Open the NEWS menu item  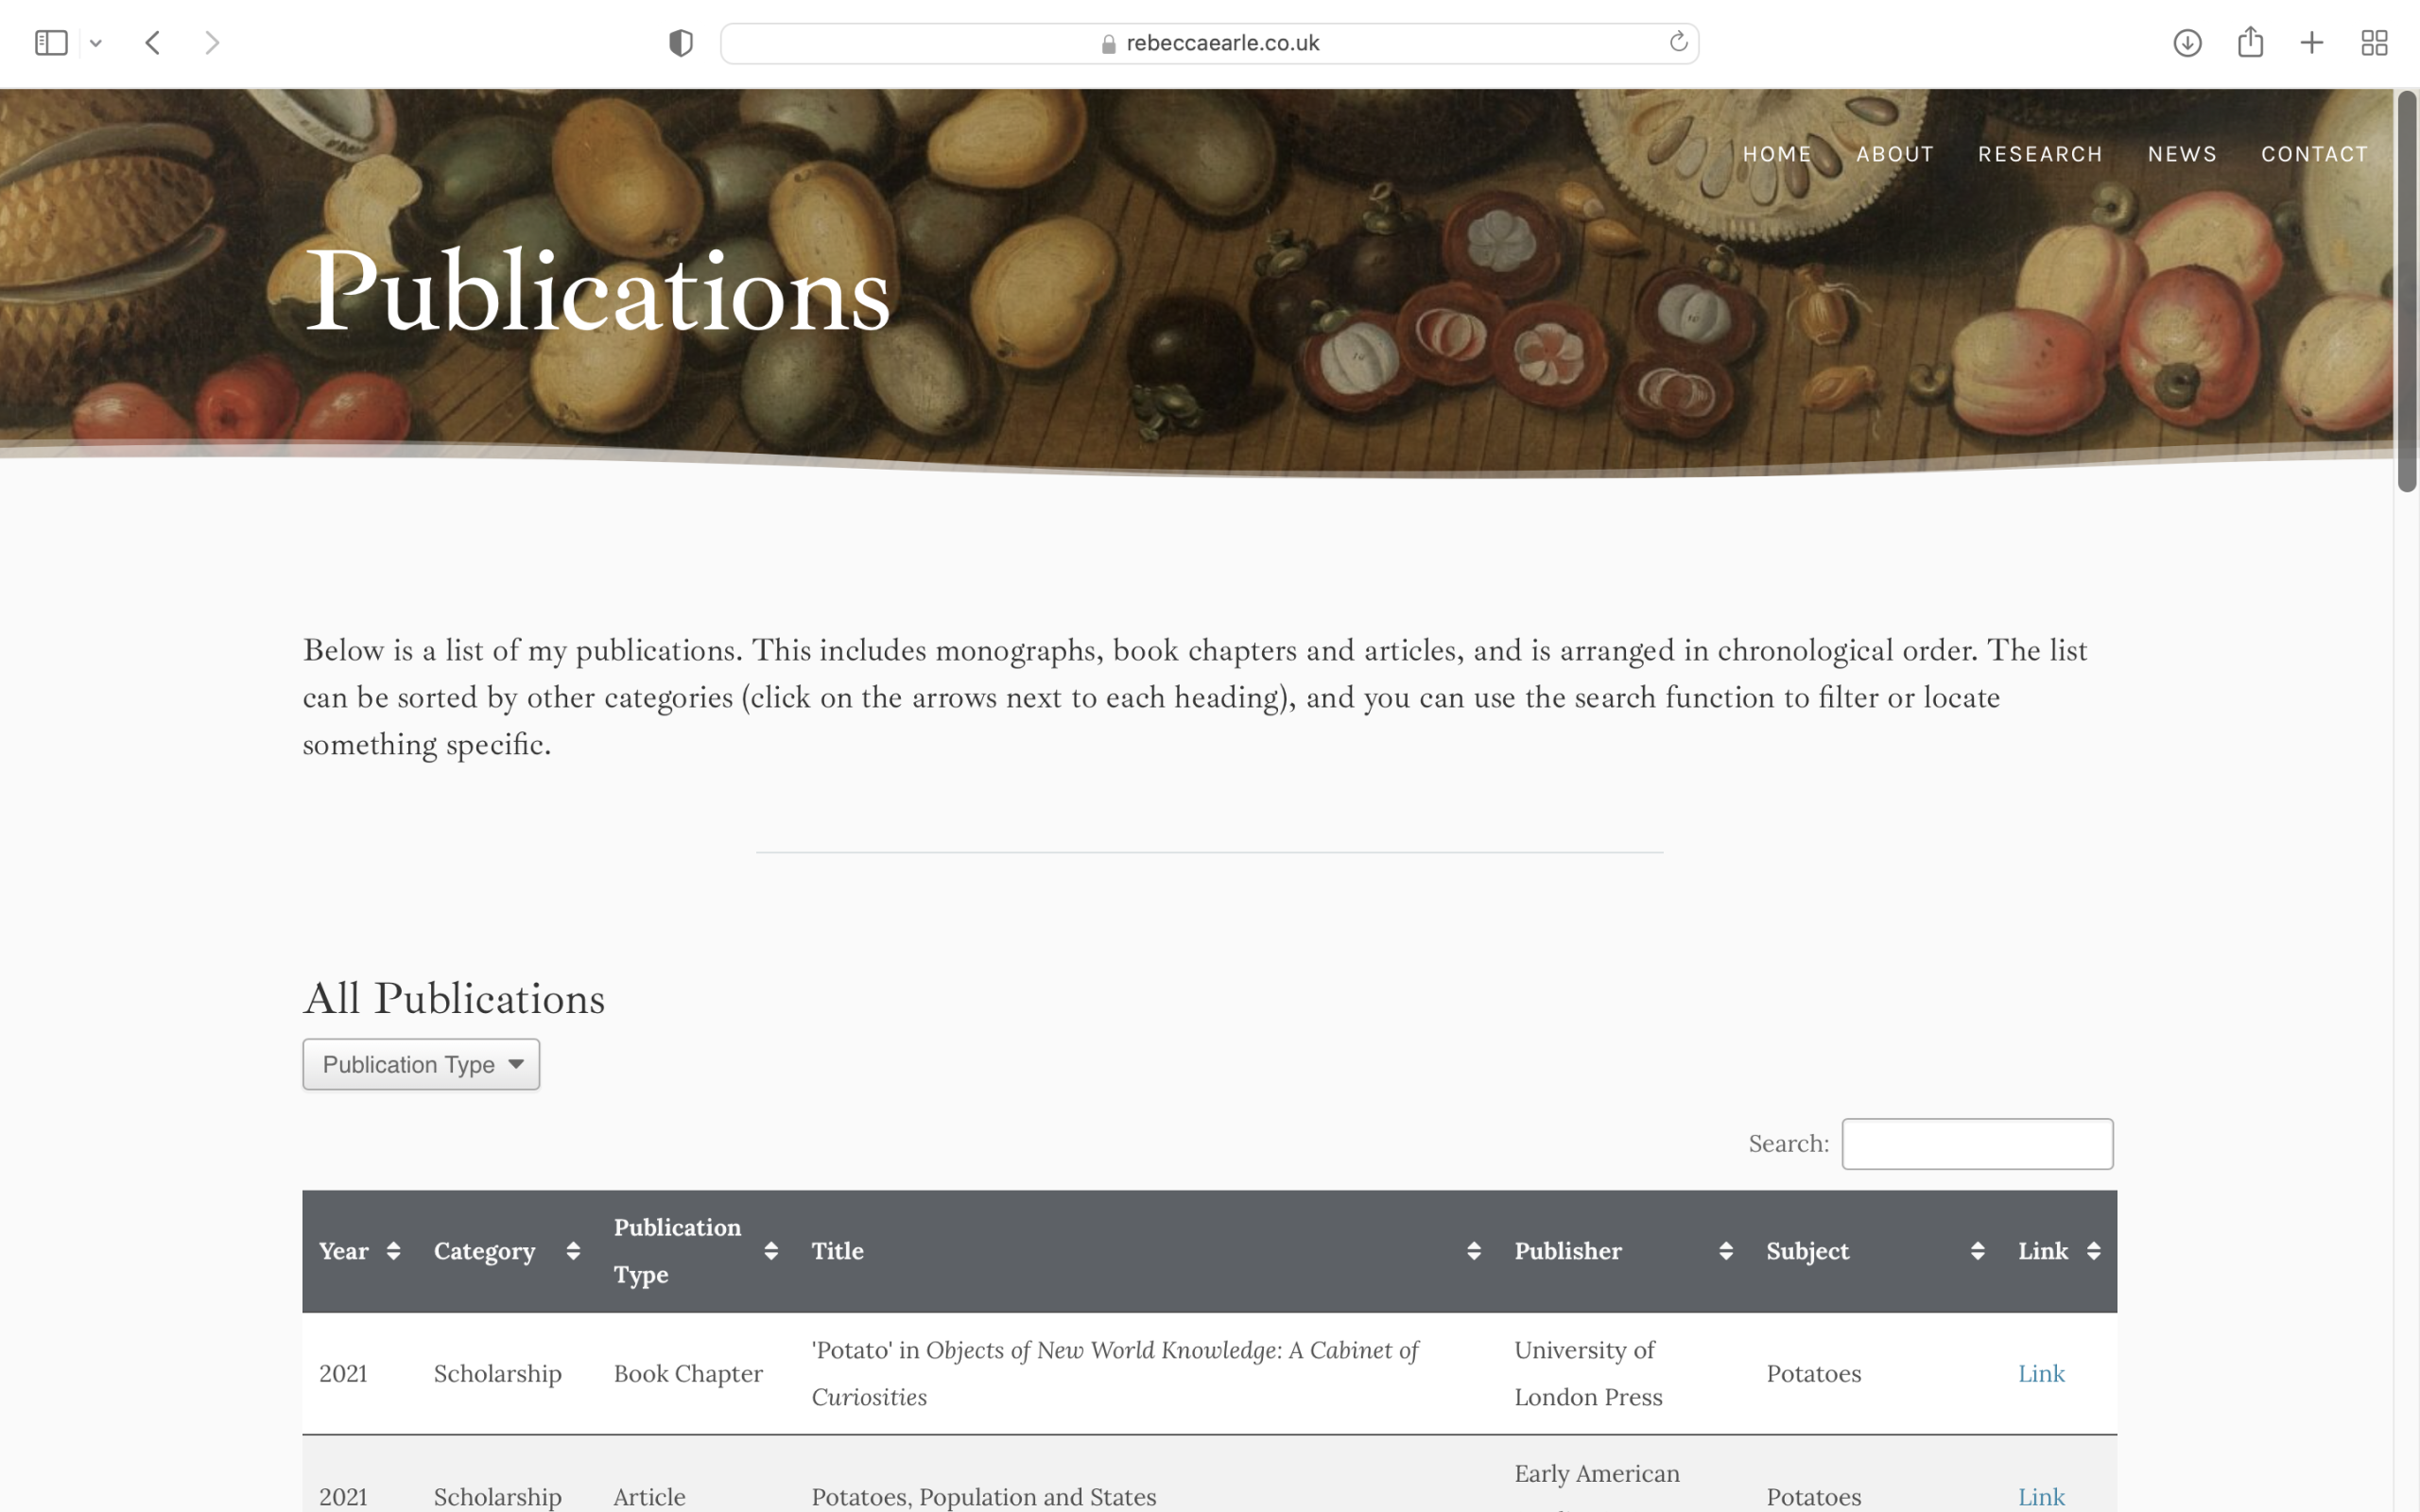2182,154
